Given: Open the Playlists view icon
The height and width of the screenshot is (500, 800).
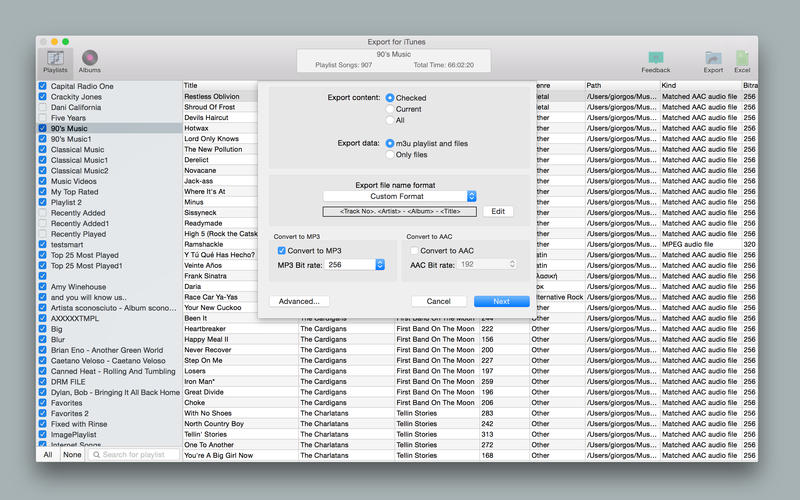Looking at the screenshot, I should click(x=55, y=62).
